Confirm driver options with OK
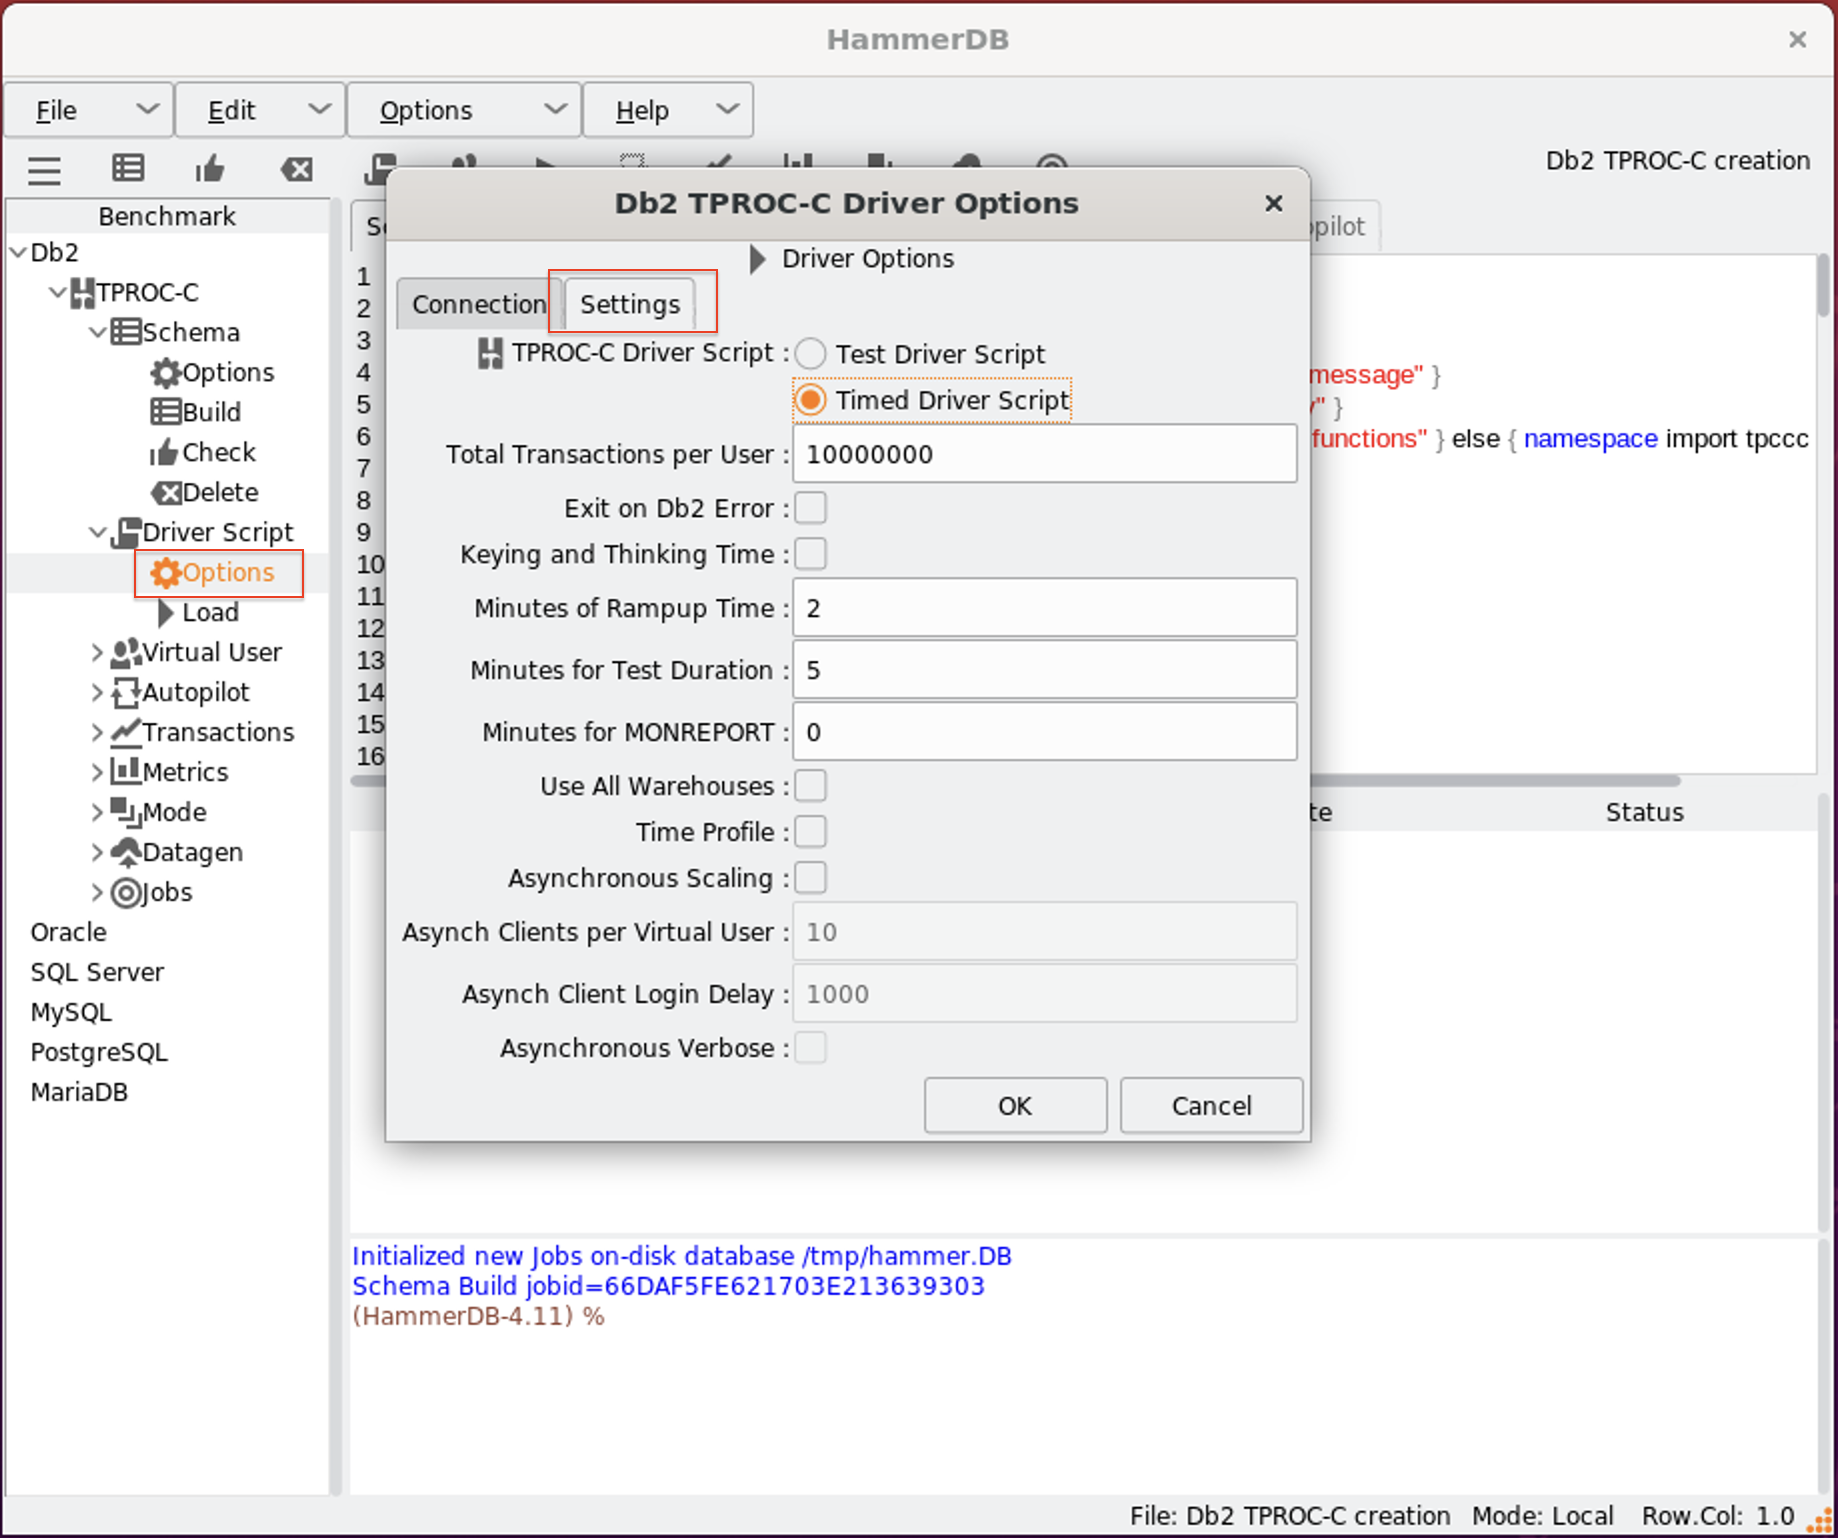The image size is (1838, 1538). pos(1015,1106)
